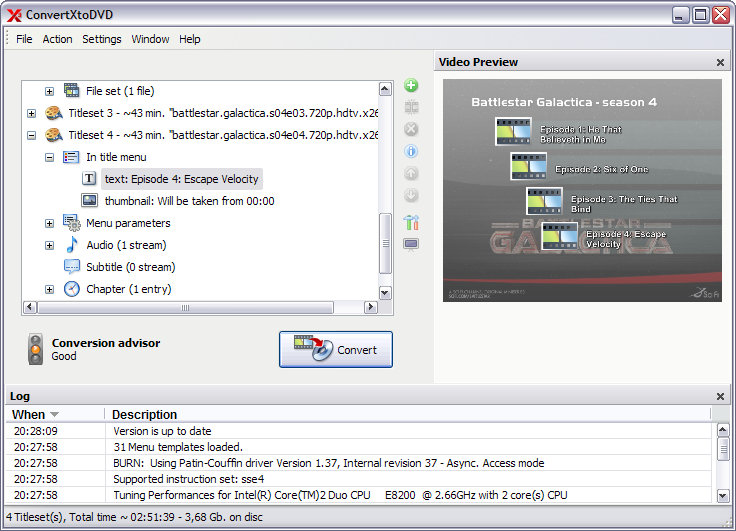Expand the Audio (1 stream) node

pos(49,245)
